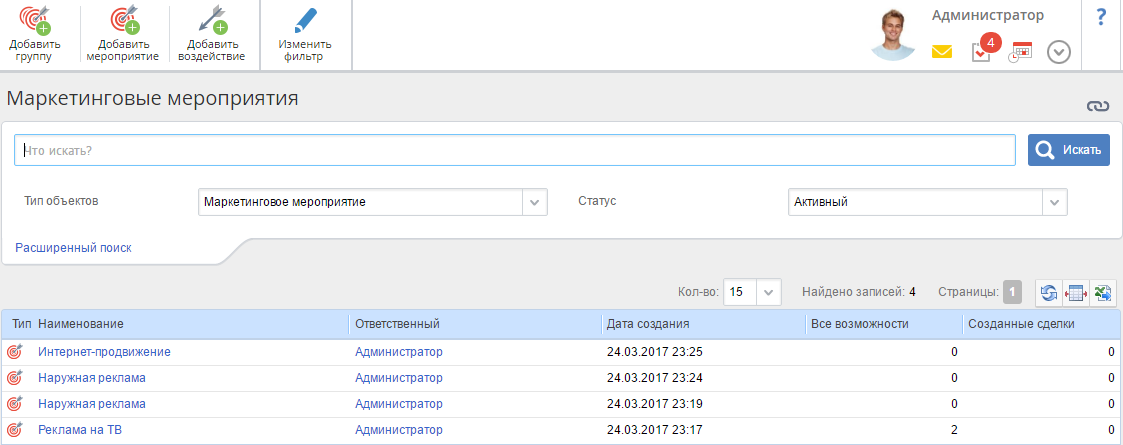Open the calendar reminders icon

[1020, 53]
